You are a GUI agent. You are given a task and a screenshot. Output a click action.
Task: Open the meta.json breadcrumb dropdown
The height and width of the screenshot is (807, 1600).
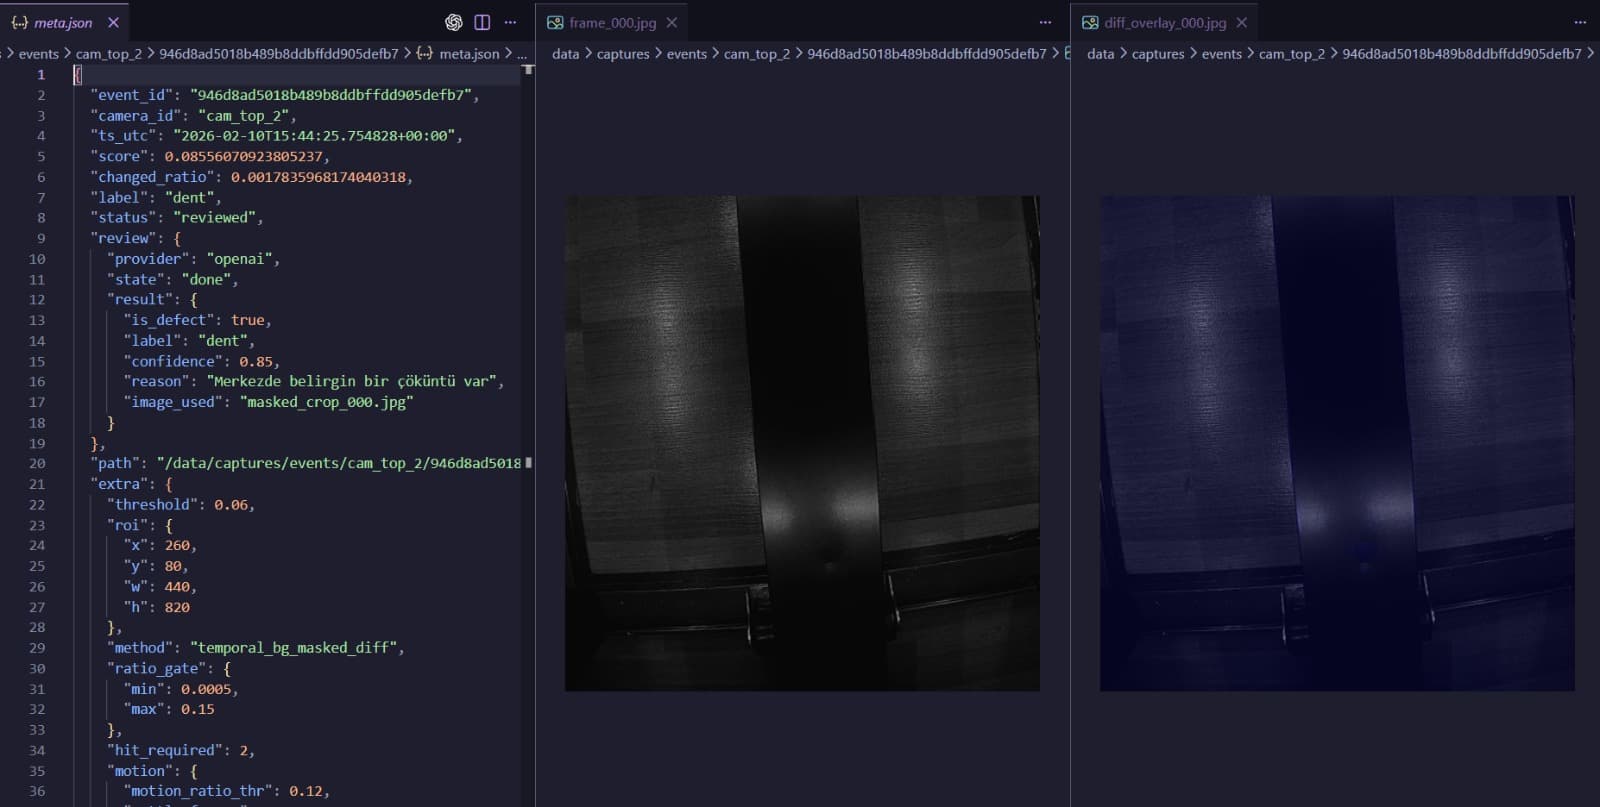(468, 54)
